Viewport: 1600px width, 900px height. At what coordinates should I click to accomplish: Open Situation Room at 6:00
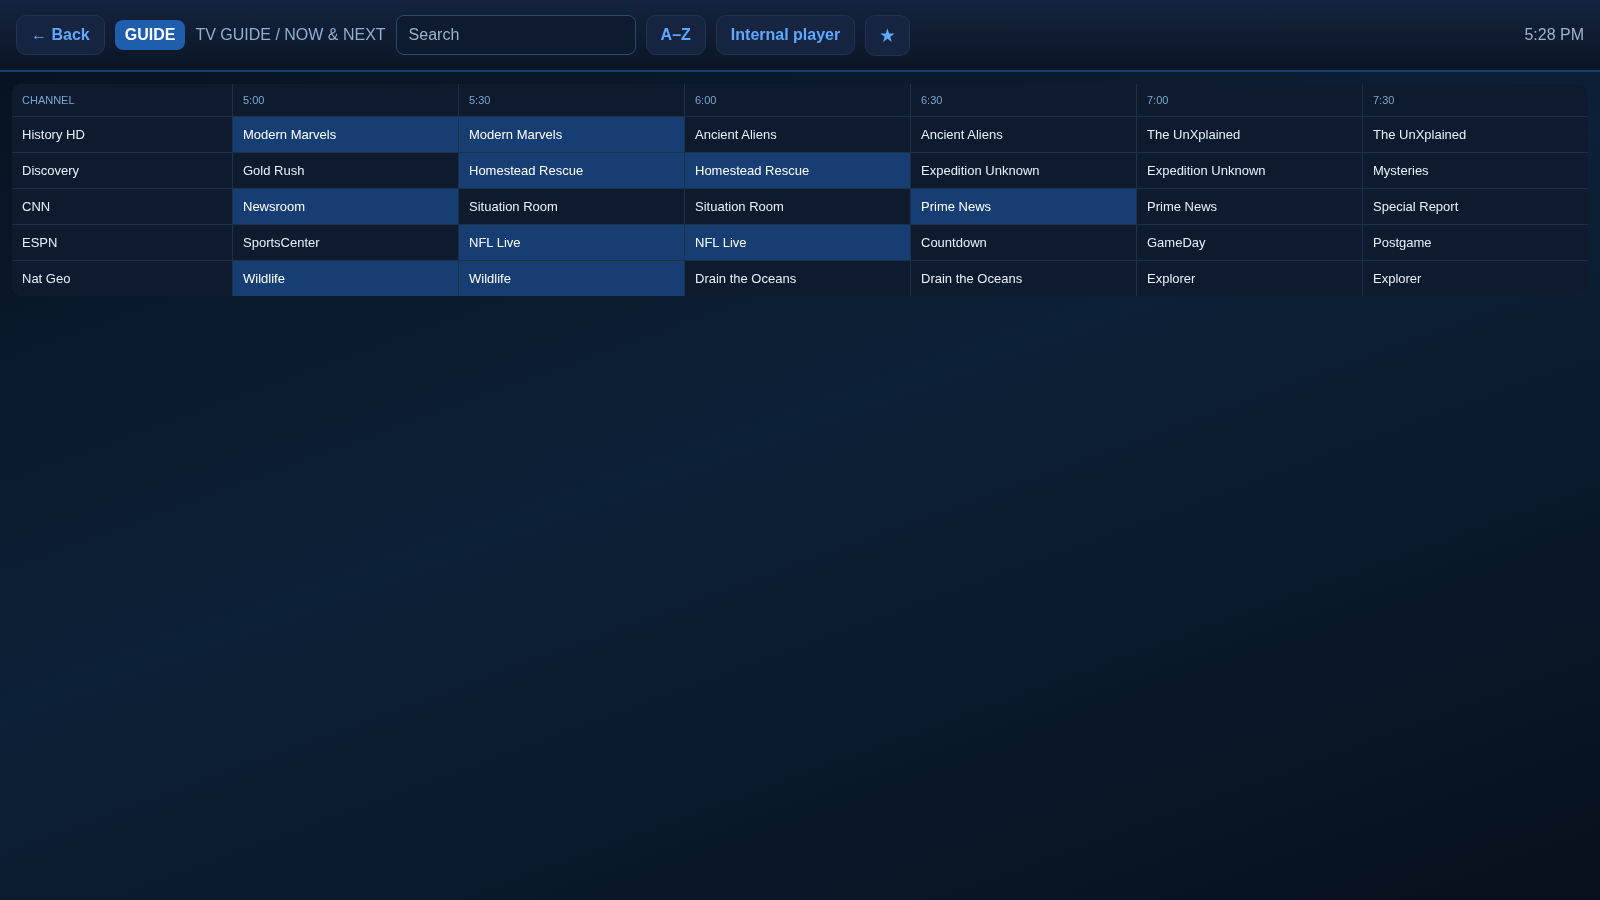(797, 207)
